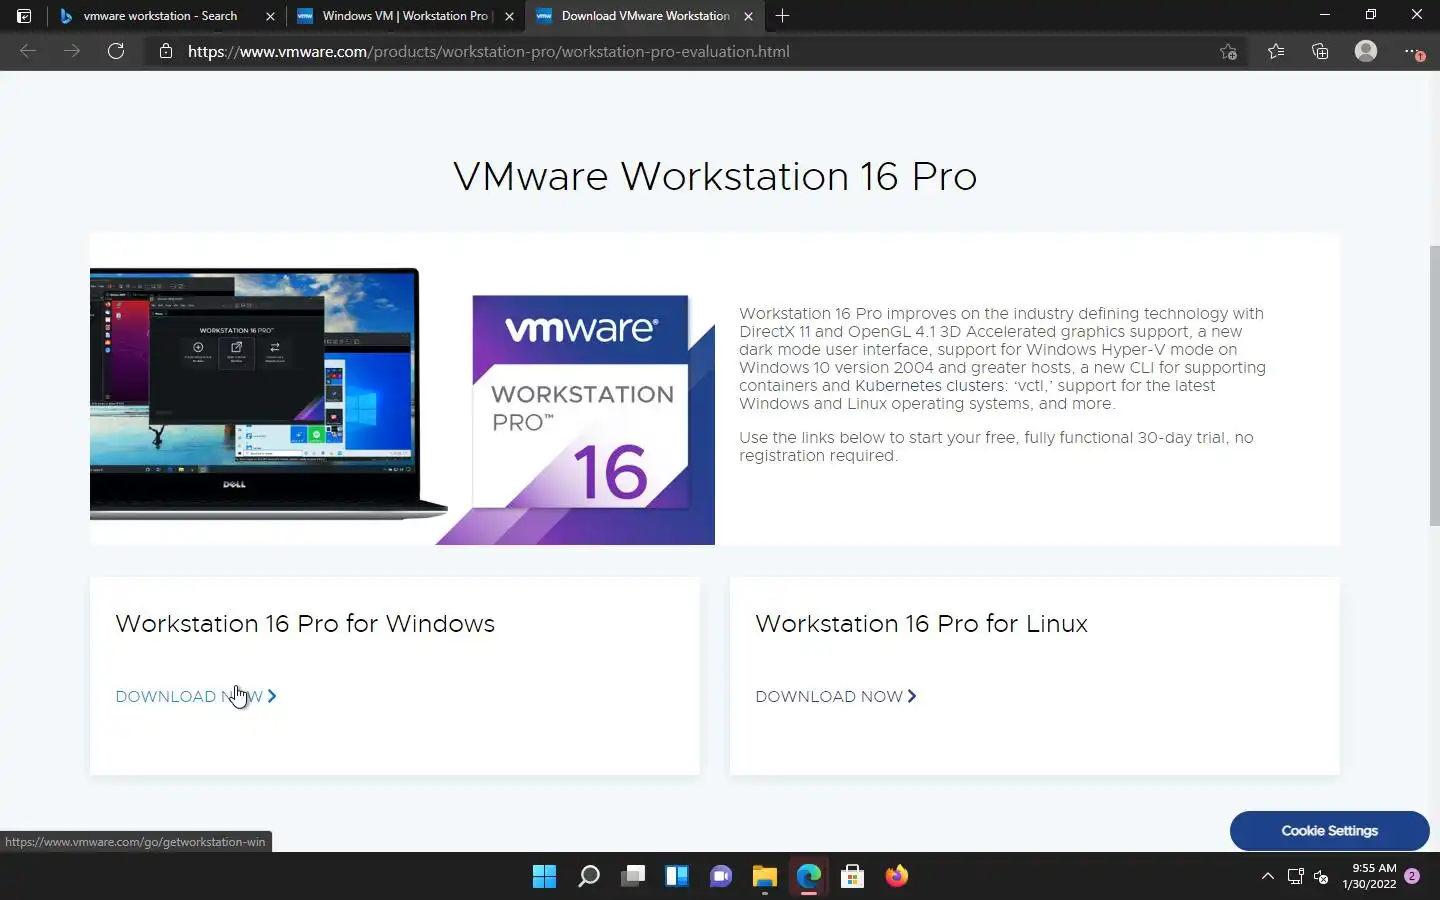Viewport: 1440px width, 900px height.
Task: Open Microsoft Store from taskbar
Action: click(853, 876)
